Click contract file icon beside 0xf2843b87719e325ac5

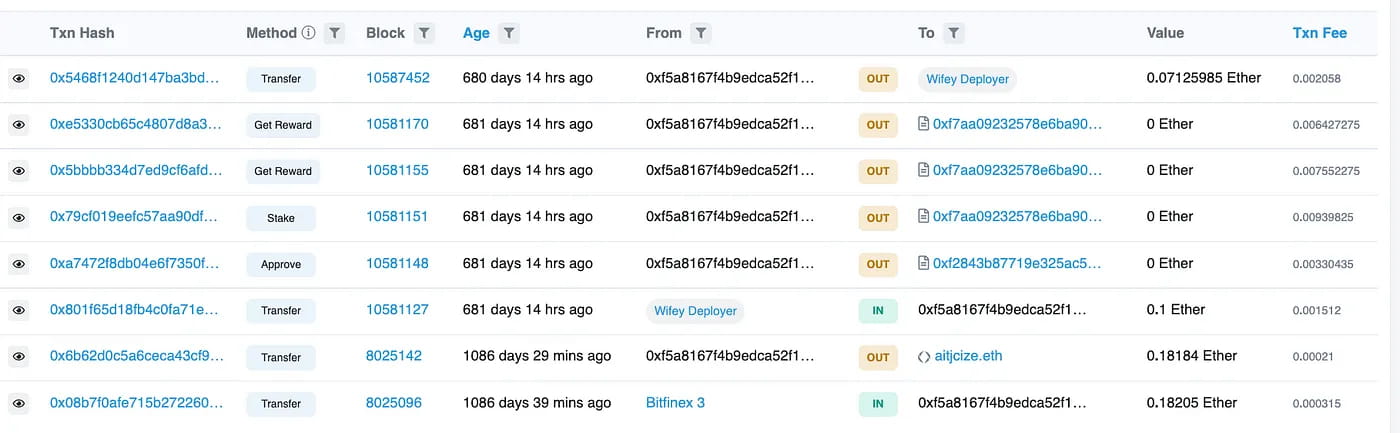(x=924, y=264)
